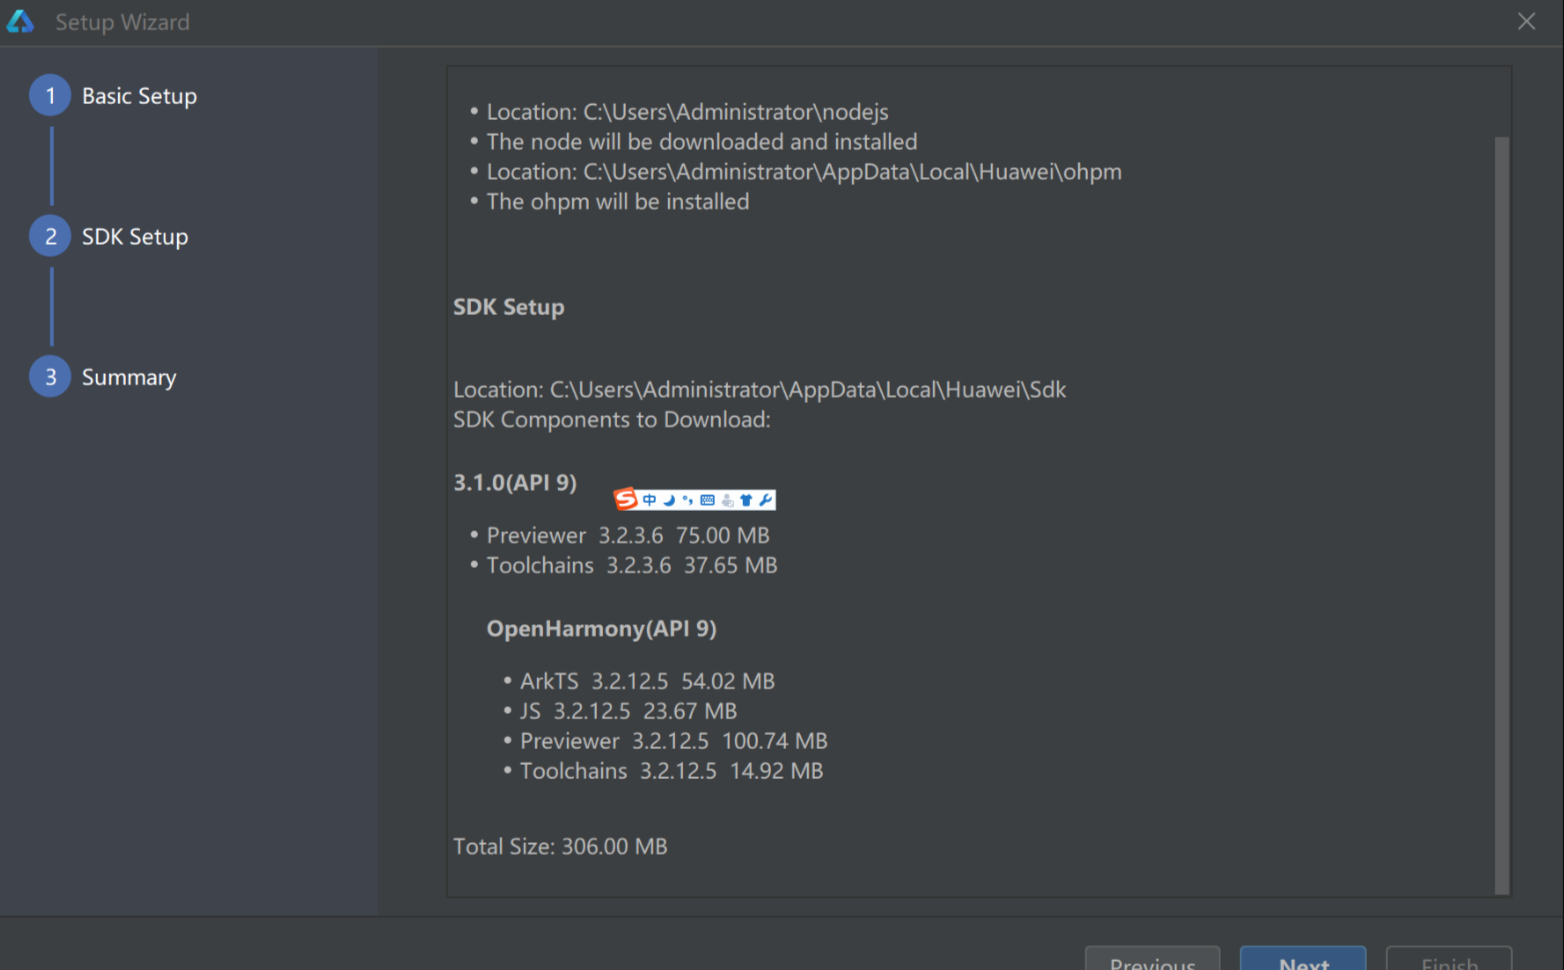Toggle half/full-width moon icon on IME bar
Screen dimensions: 1564x970
669,500
